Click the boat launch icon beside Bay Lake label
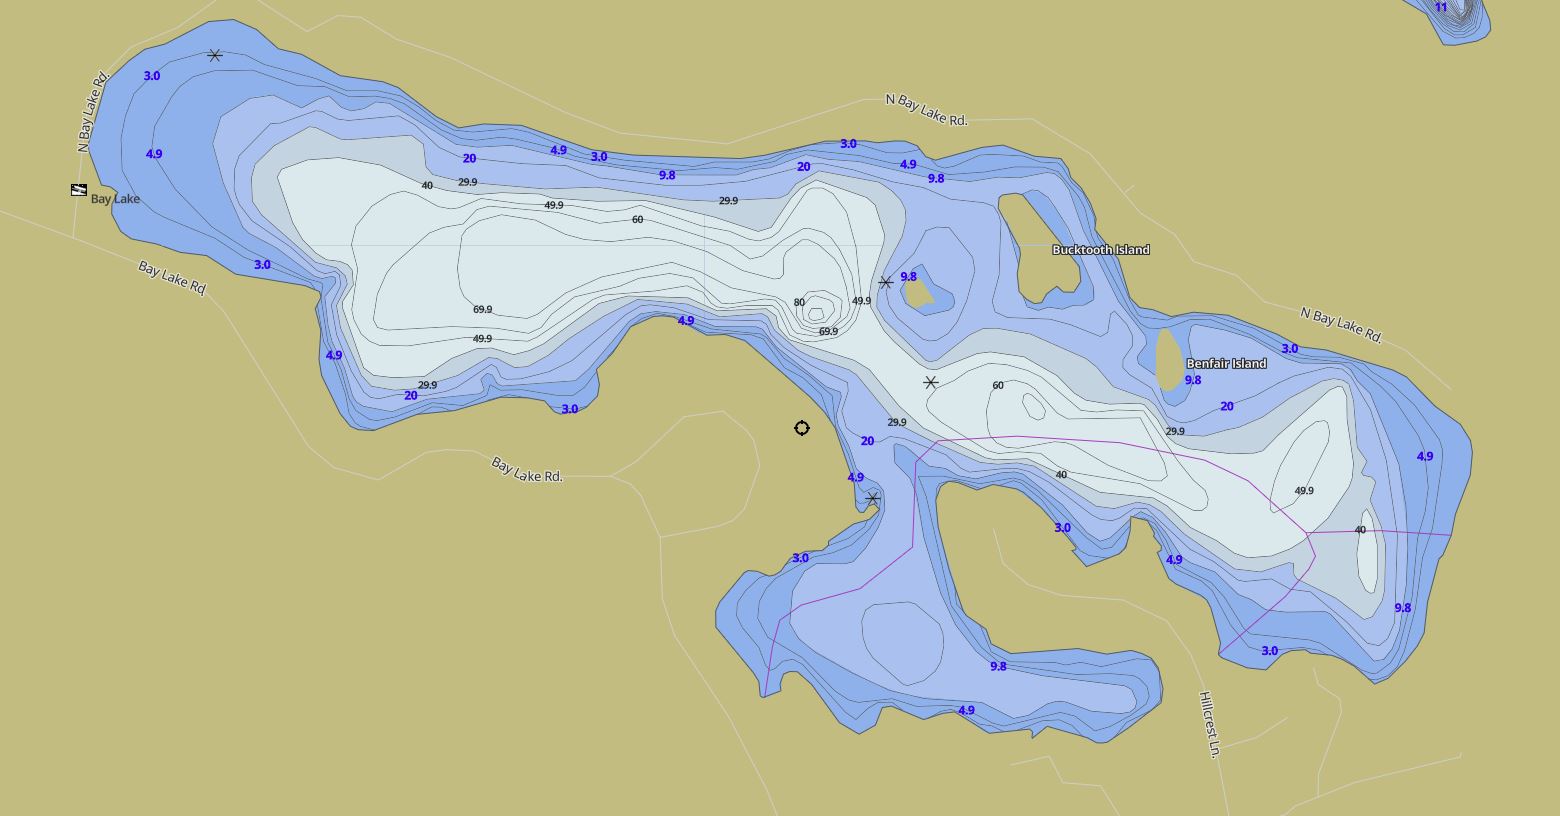 [79, 190]
